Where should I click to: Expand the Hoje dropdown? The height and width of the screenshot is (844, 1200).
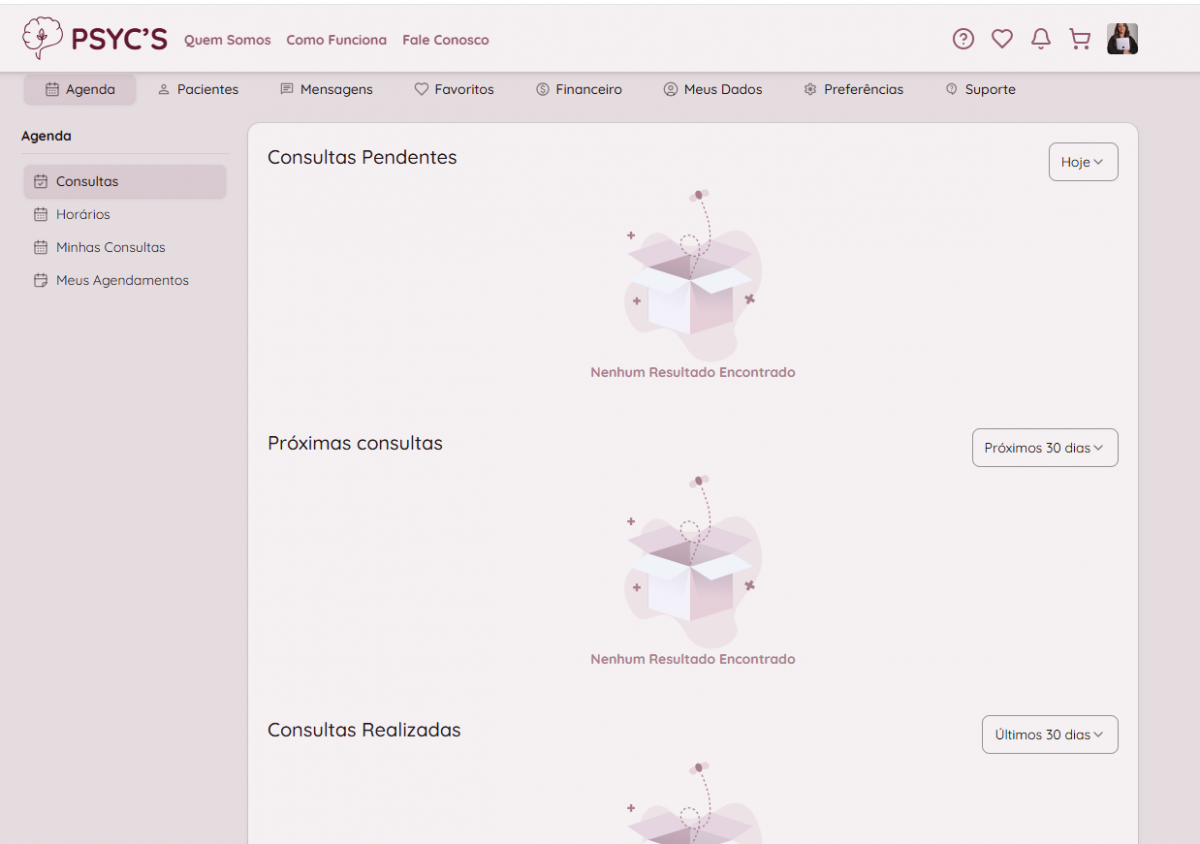[x=1083, y=162]
